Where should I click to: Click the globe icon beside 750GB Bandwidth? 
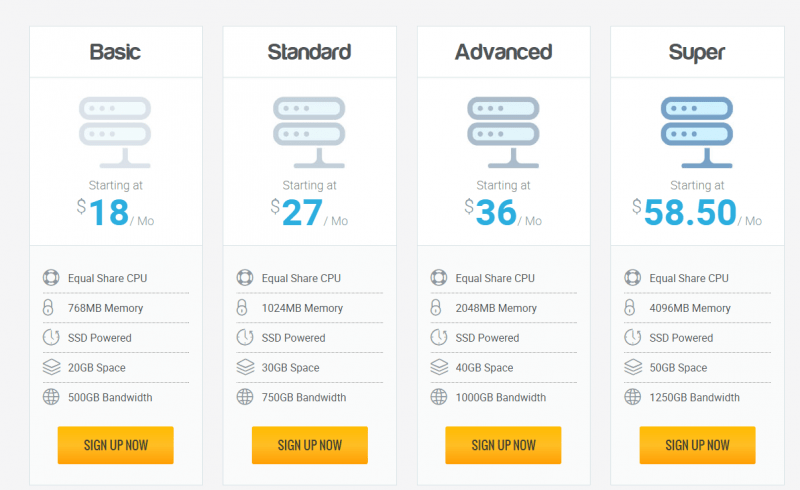point(245,397)
